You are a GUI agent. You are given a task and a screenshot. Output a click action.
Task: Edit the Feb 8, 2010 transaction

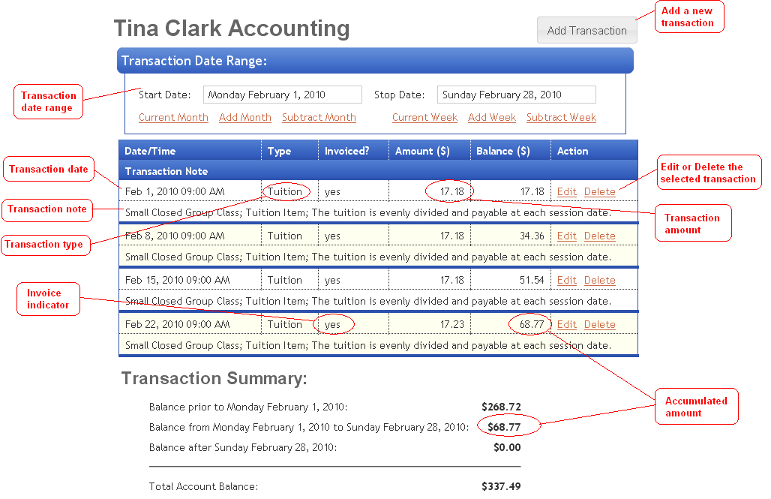point(566,236)
